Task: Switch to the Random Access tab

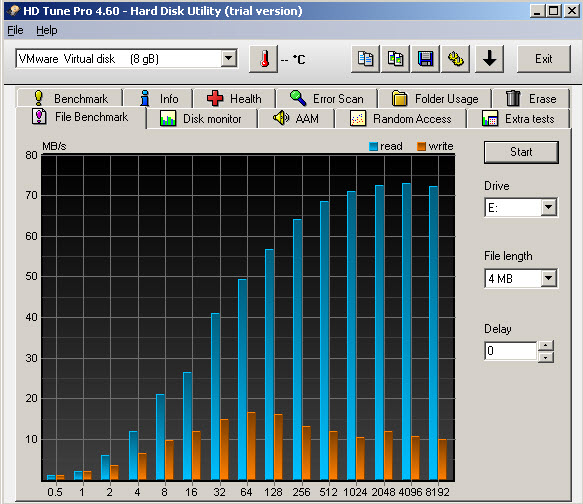Action: pyautogui.click(x=401, y=119)
